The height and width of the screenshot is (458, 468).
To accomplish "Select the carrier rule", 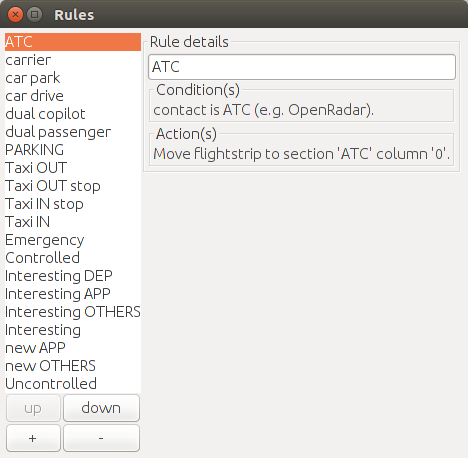I will click(73, 60).
